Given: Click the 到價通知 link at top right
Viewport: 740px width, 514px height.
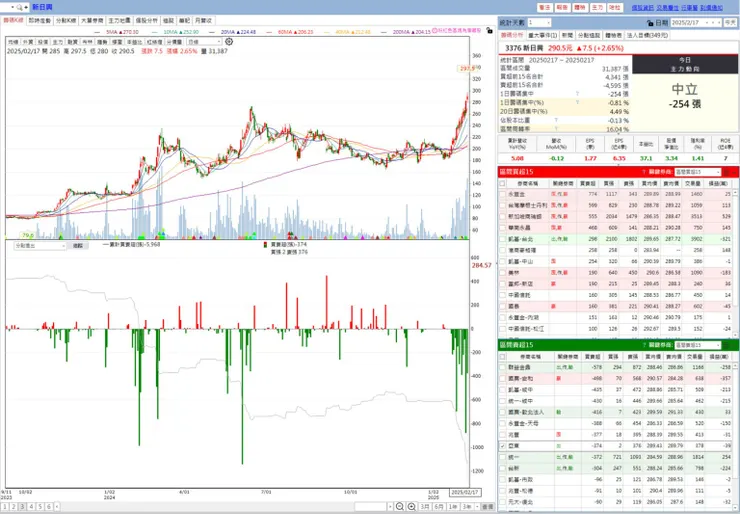Looking at the screenshot, I should 711,8.
